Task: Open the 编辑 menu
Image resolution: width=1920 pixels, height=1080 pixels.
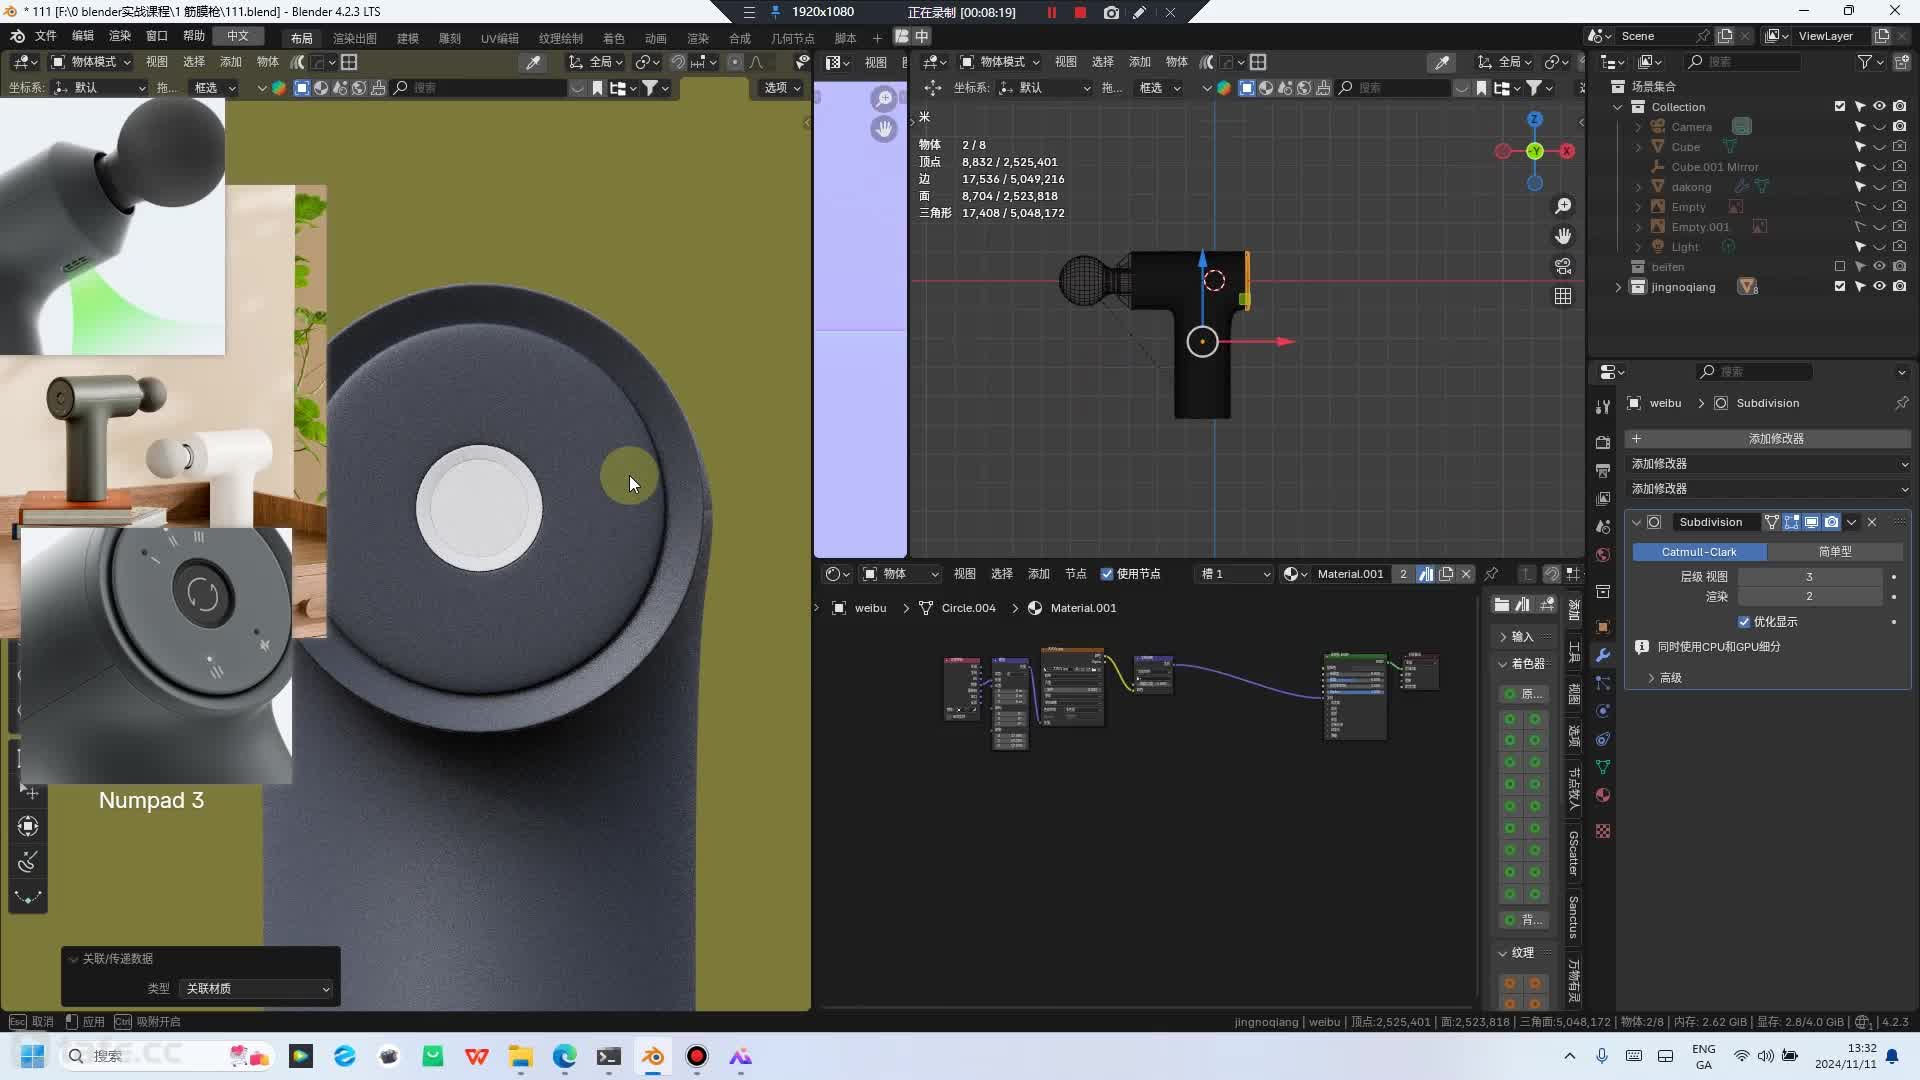Action: pos(82,36)
